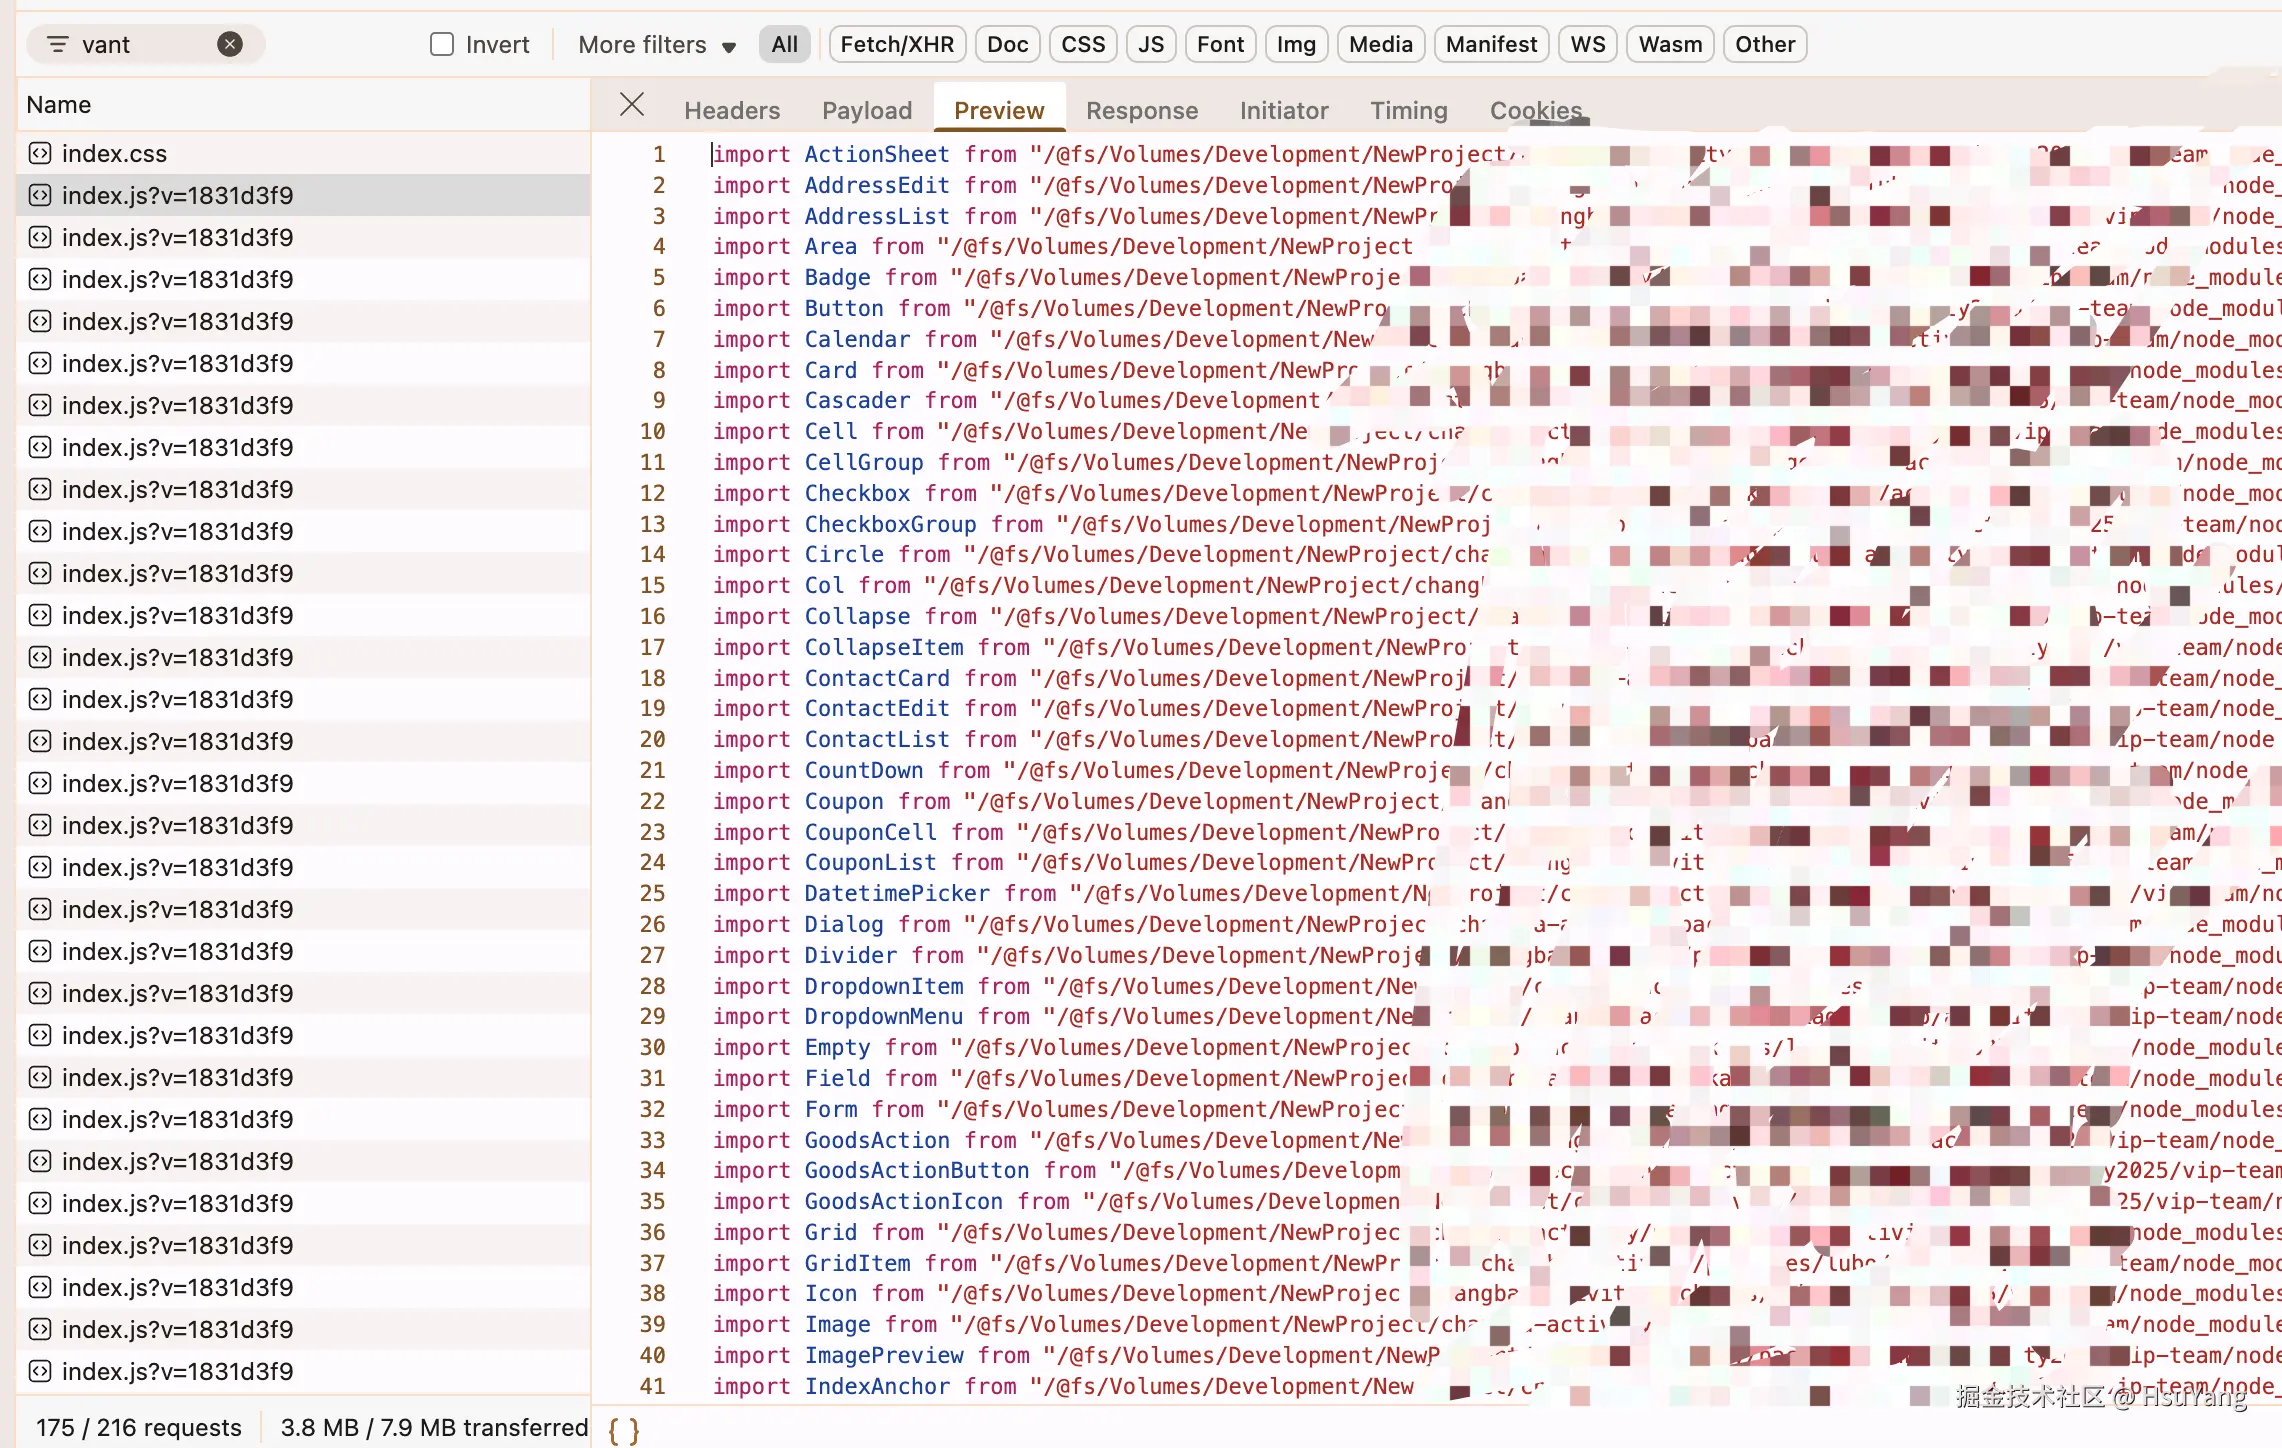The image size is (2282, 1448).
Task: Focus the vant filter input field
Action: [x=140, y=45]
